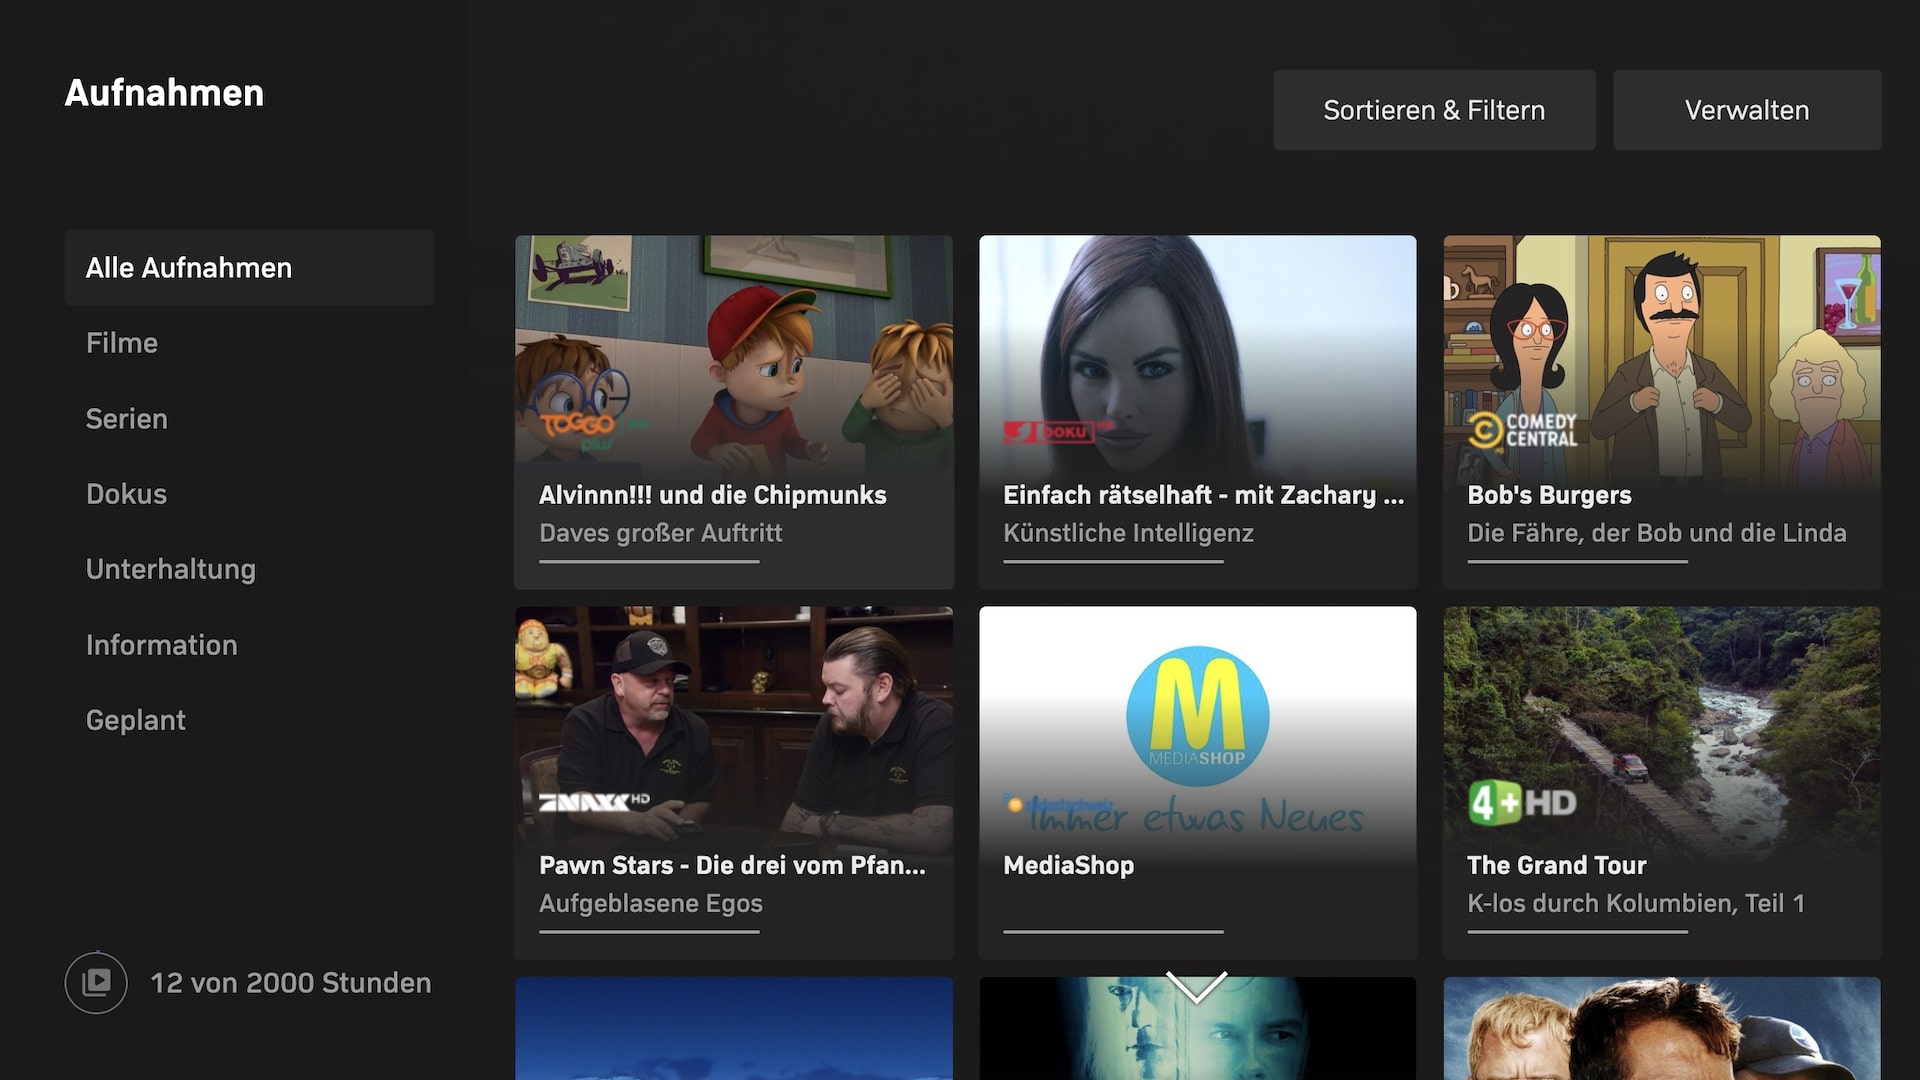Image resolution: width=1920 pixels, height=1080 pixels.
Task: Open the Serien category
Action: (x=127, y=419)
